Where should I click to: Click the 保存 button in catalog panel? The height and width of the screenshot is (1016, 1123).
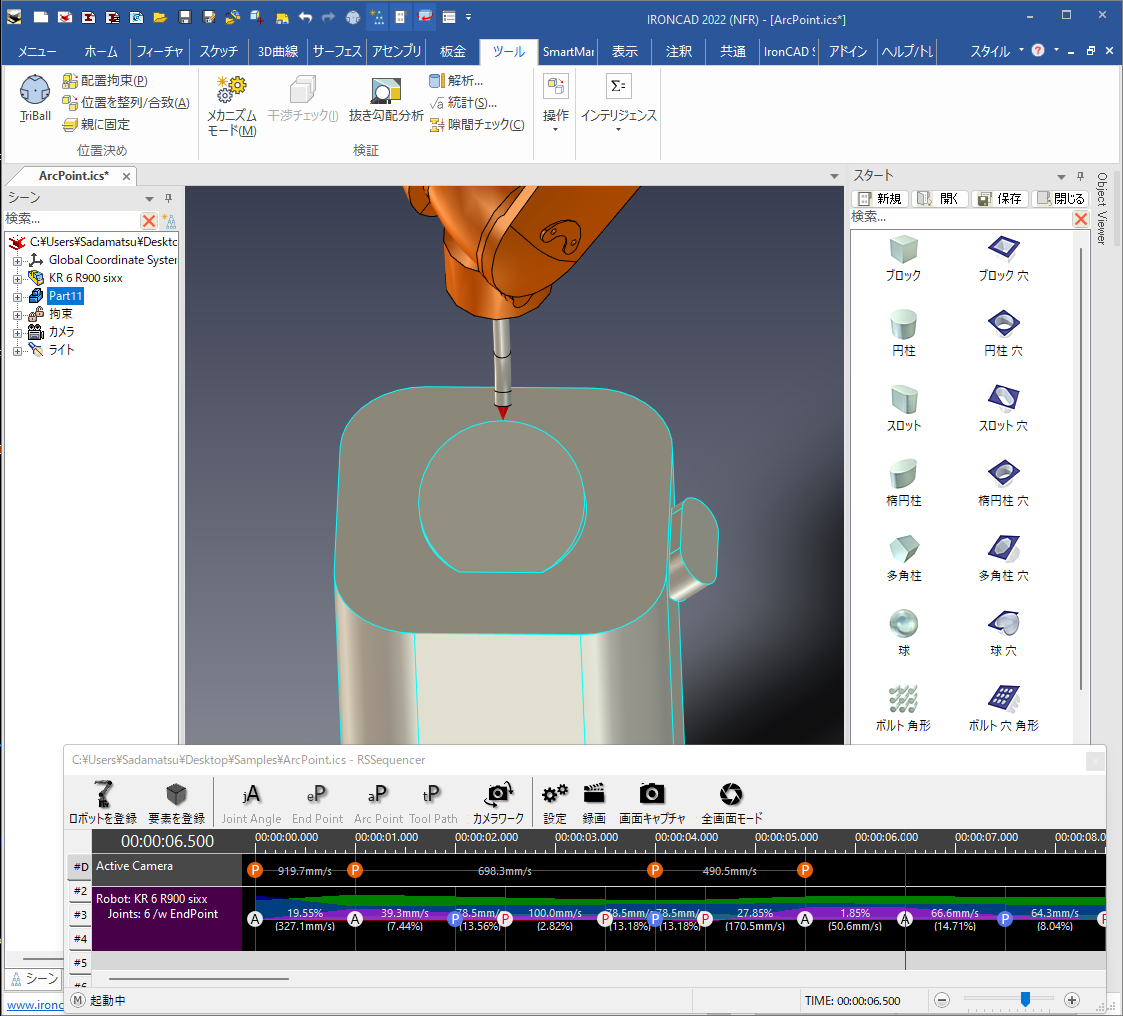[x=999, y=198]
